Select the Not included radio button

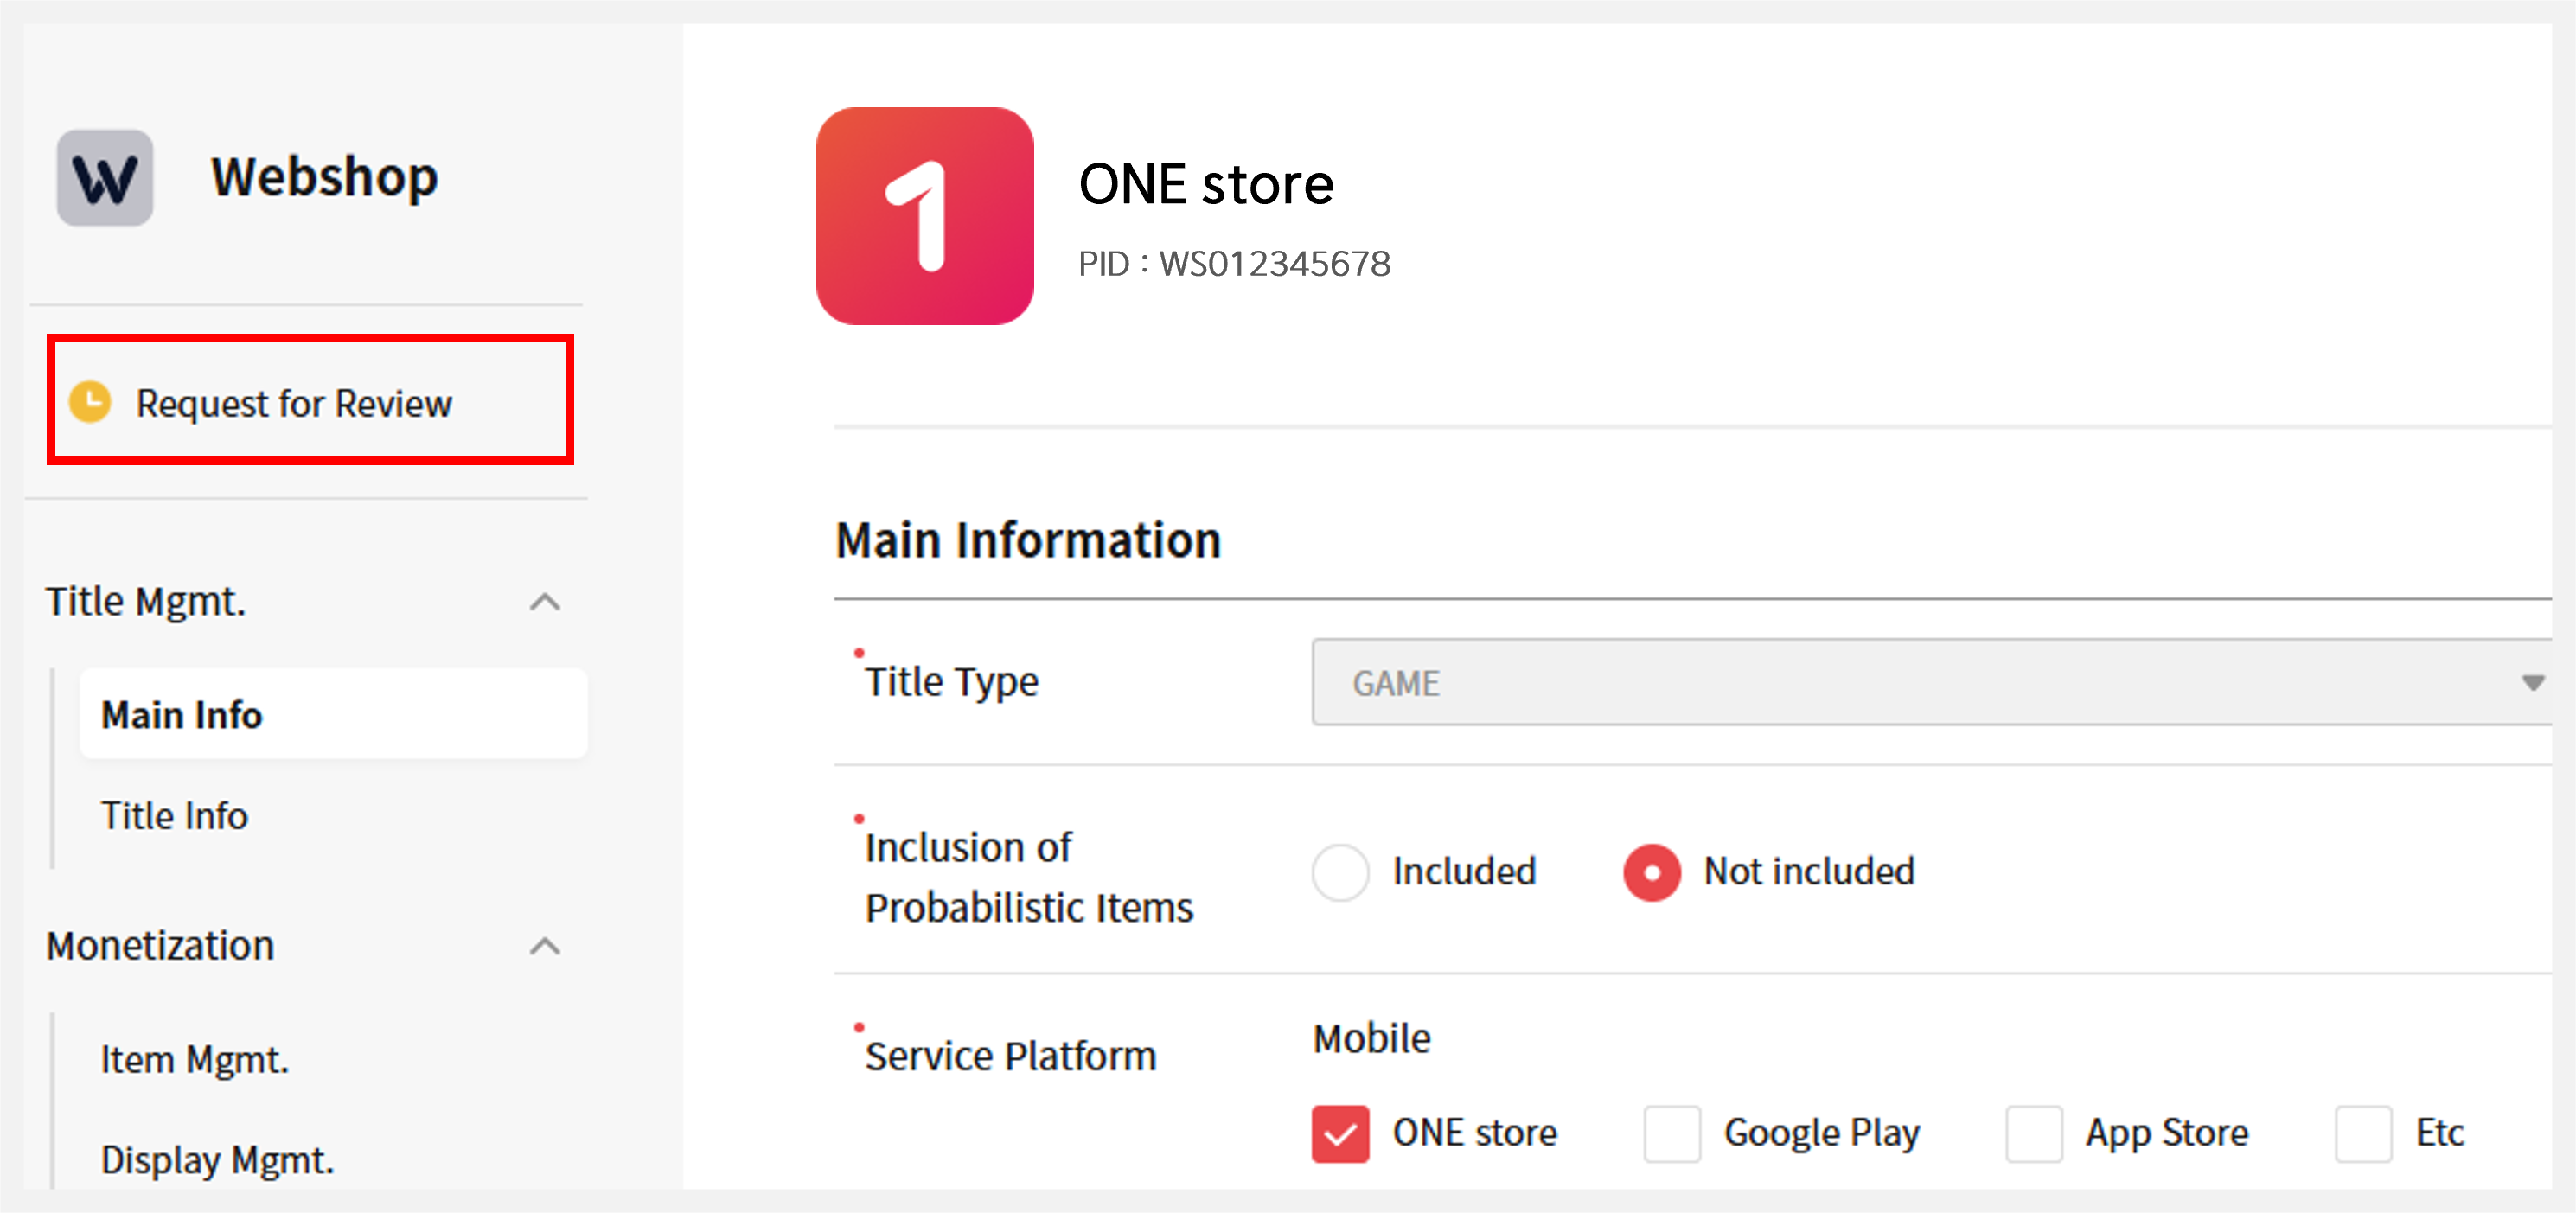pyautogui.click(x=1652, y=872)
